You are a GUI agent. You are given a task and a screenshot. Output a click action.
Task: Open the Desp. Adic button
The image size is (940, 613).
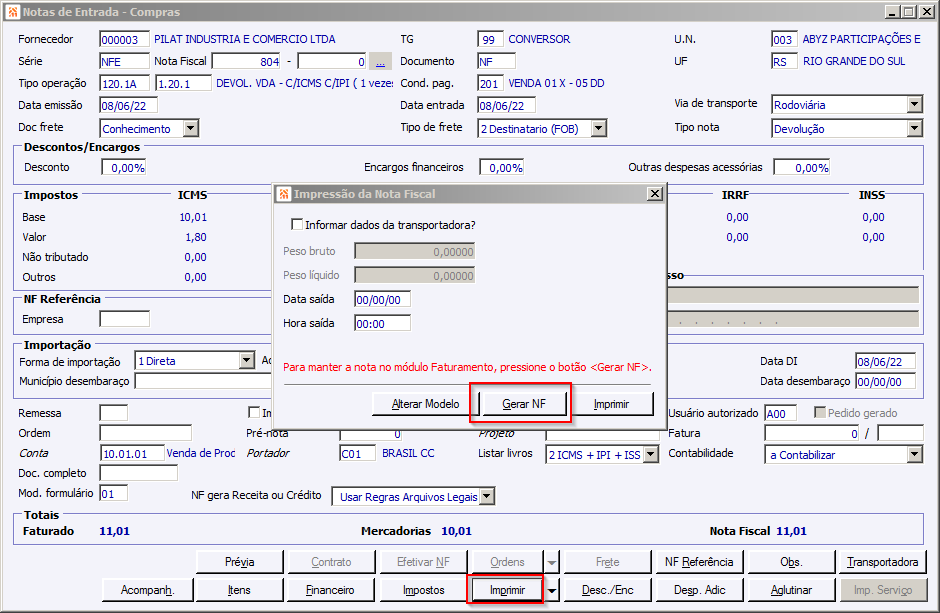699,590
